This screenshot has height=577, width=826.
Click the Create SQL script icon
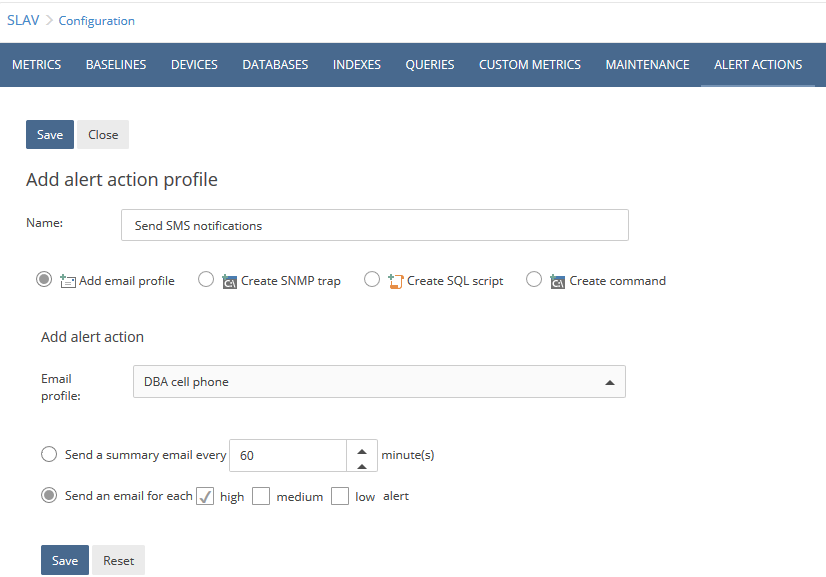(x=395, y=281)
